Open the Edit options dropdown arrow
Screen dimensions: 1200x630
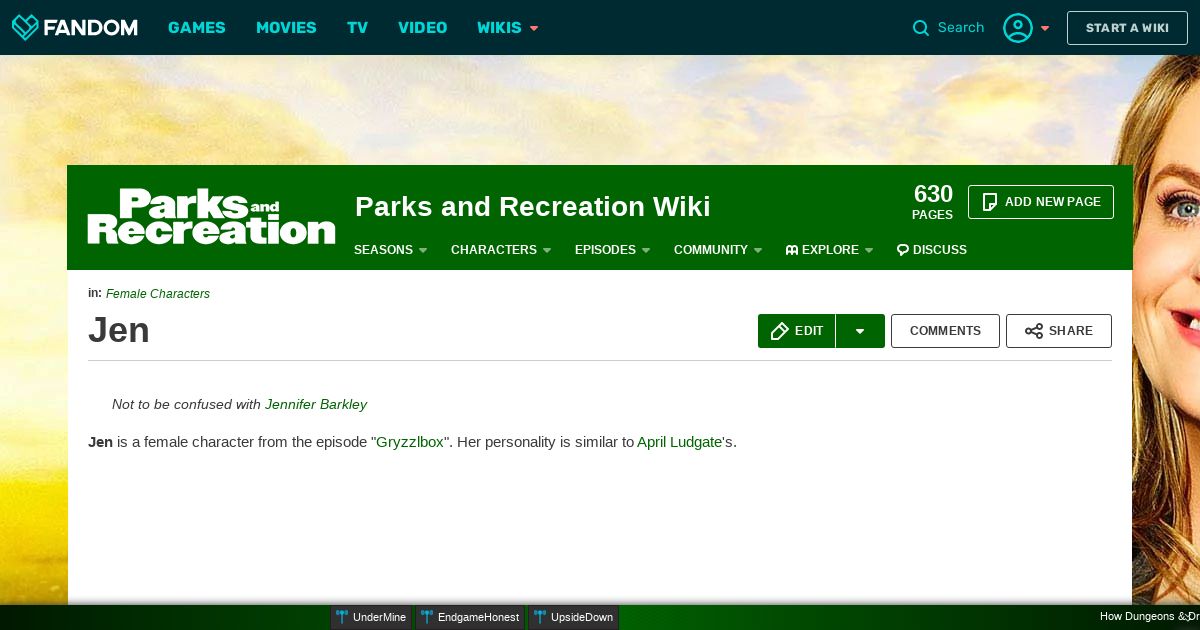click(860, 331)
